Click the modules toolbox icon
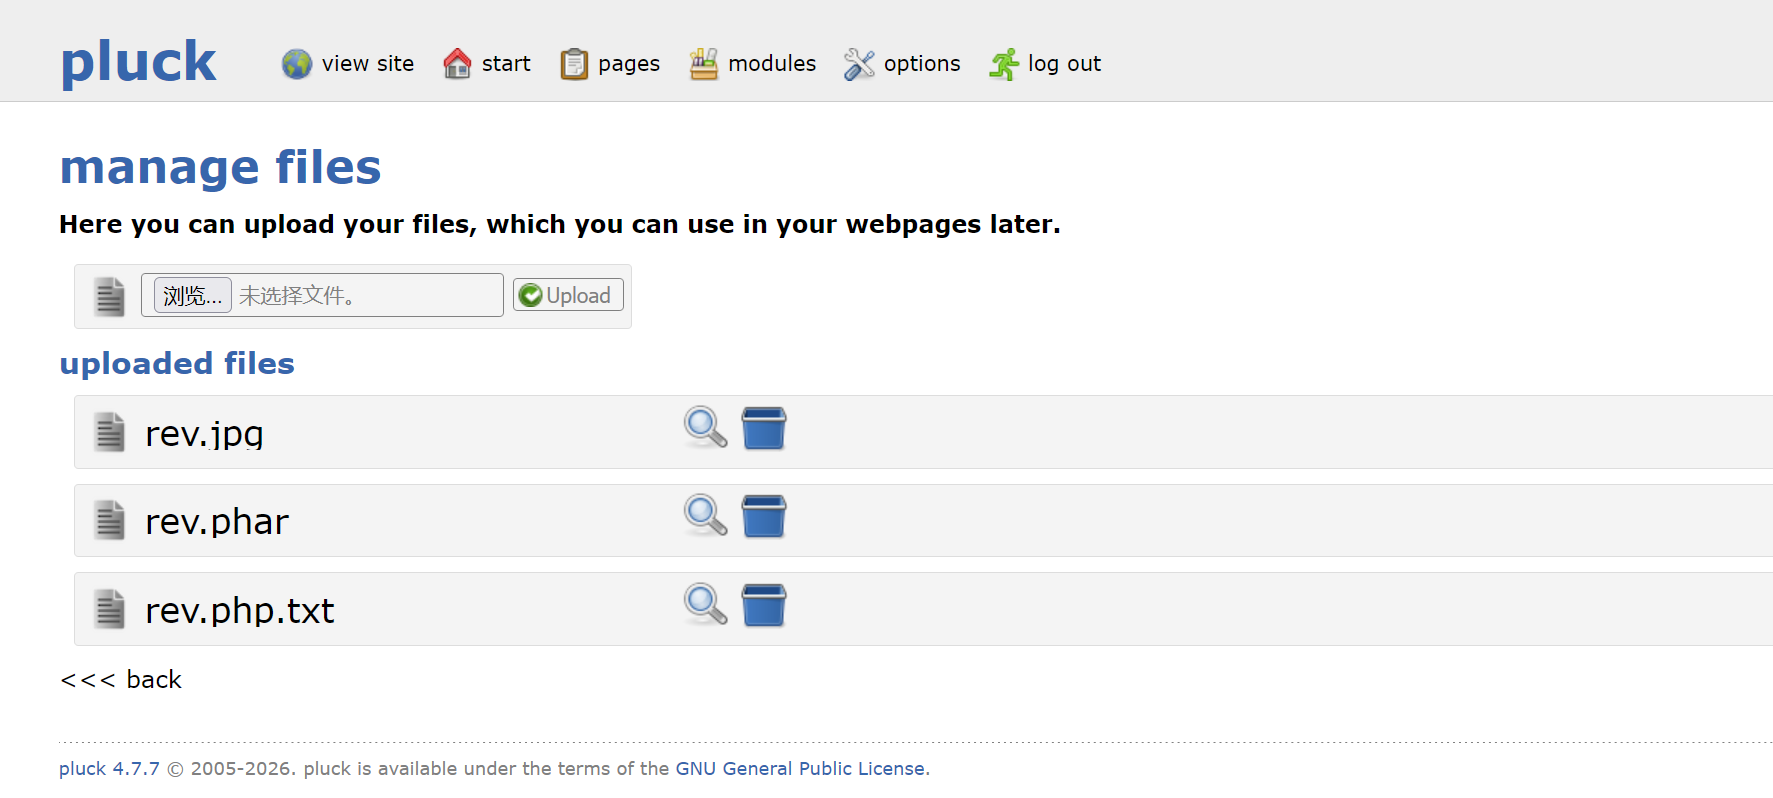Image resolution: width=1773 pixels, height=798 pixels. click(x=704, y=64)
